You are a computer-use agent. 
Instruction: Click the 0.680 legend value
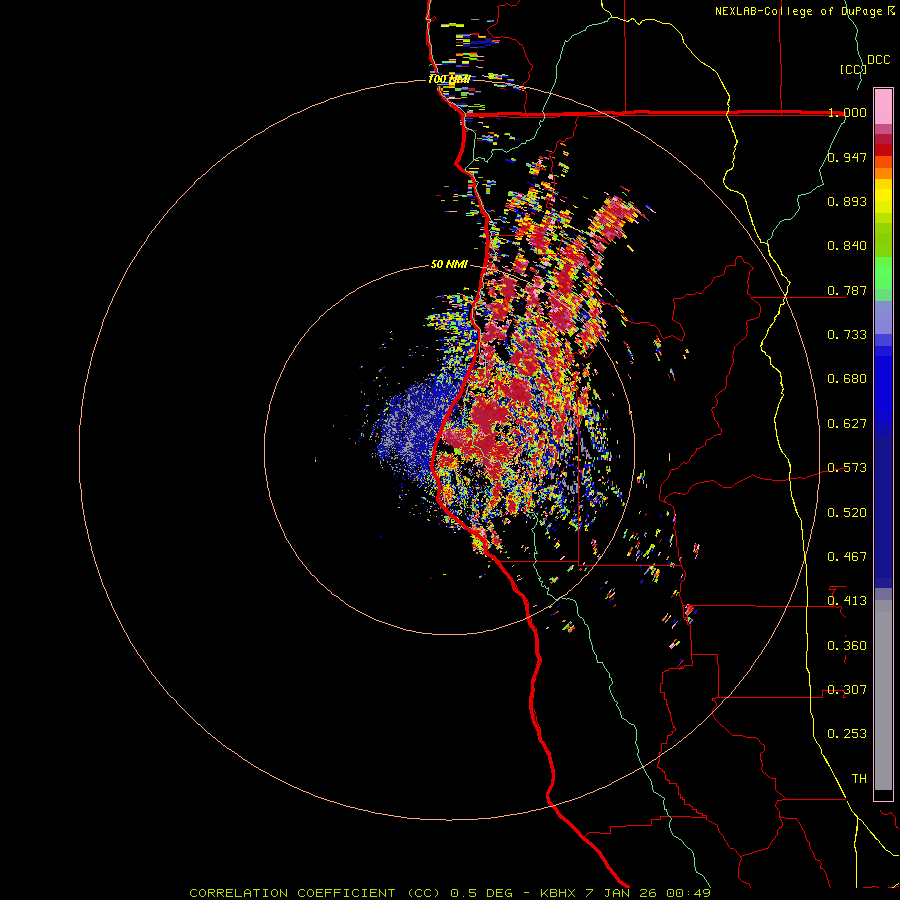coord(847,379)
